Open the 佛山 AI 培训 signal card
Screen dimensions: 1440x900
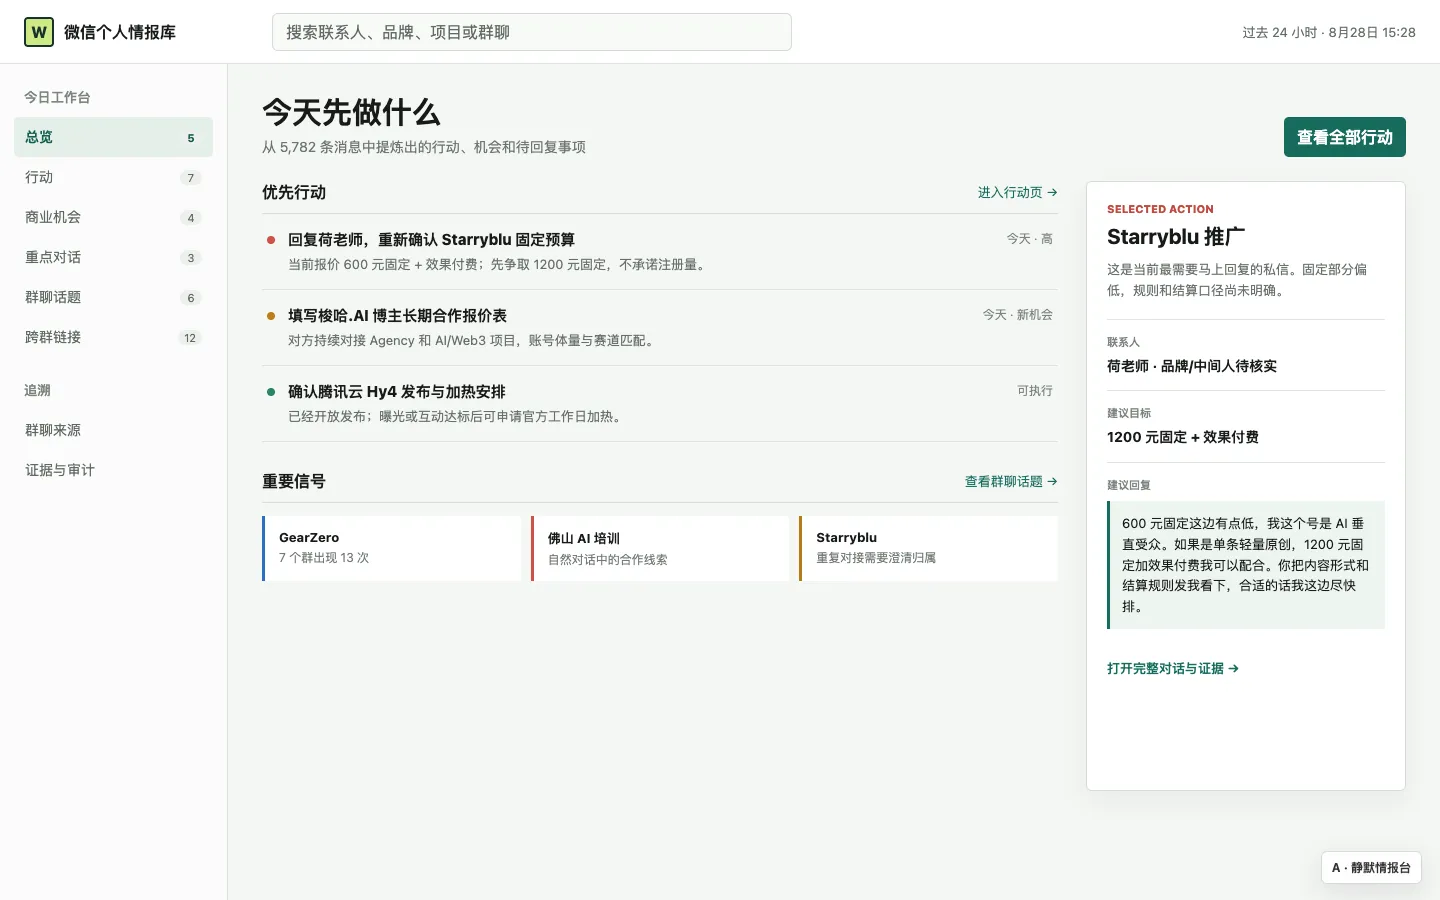pyautogui.click(x=660, y=548)
